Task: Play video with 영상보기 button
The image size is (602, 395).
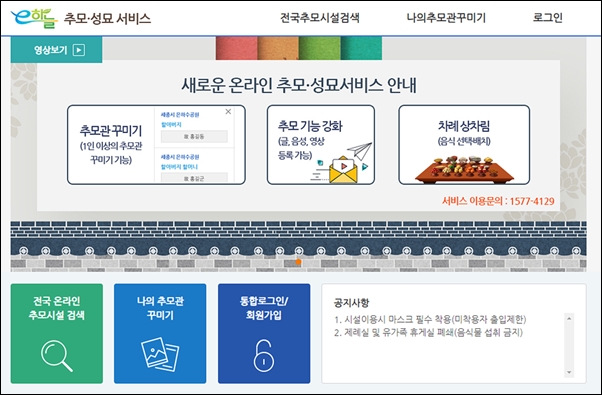Action: pyautogui.click(x=56, y=50)
